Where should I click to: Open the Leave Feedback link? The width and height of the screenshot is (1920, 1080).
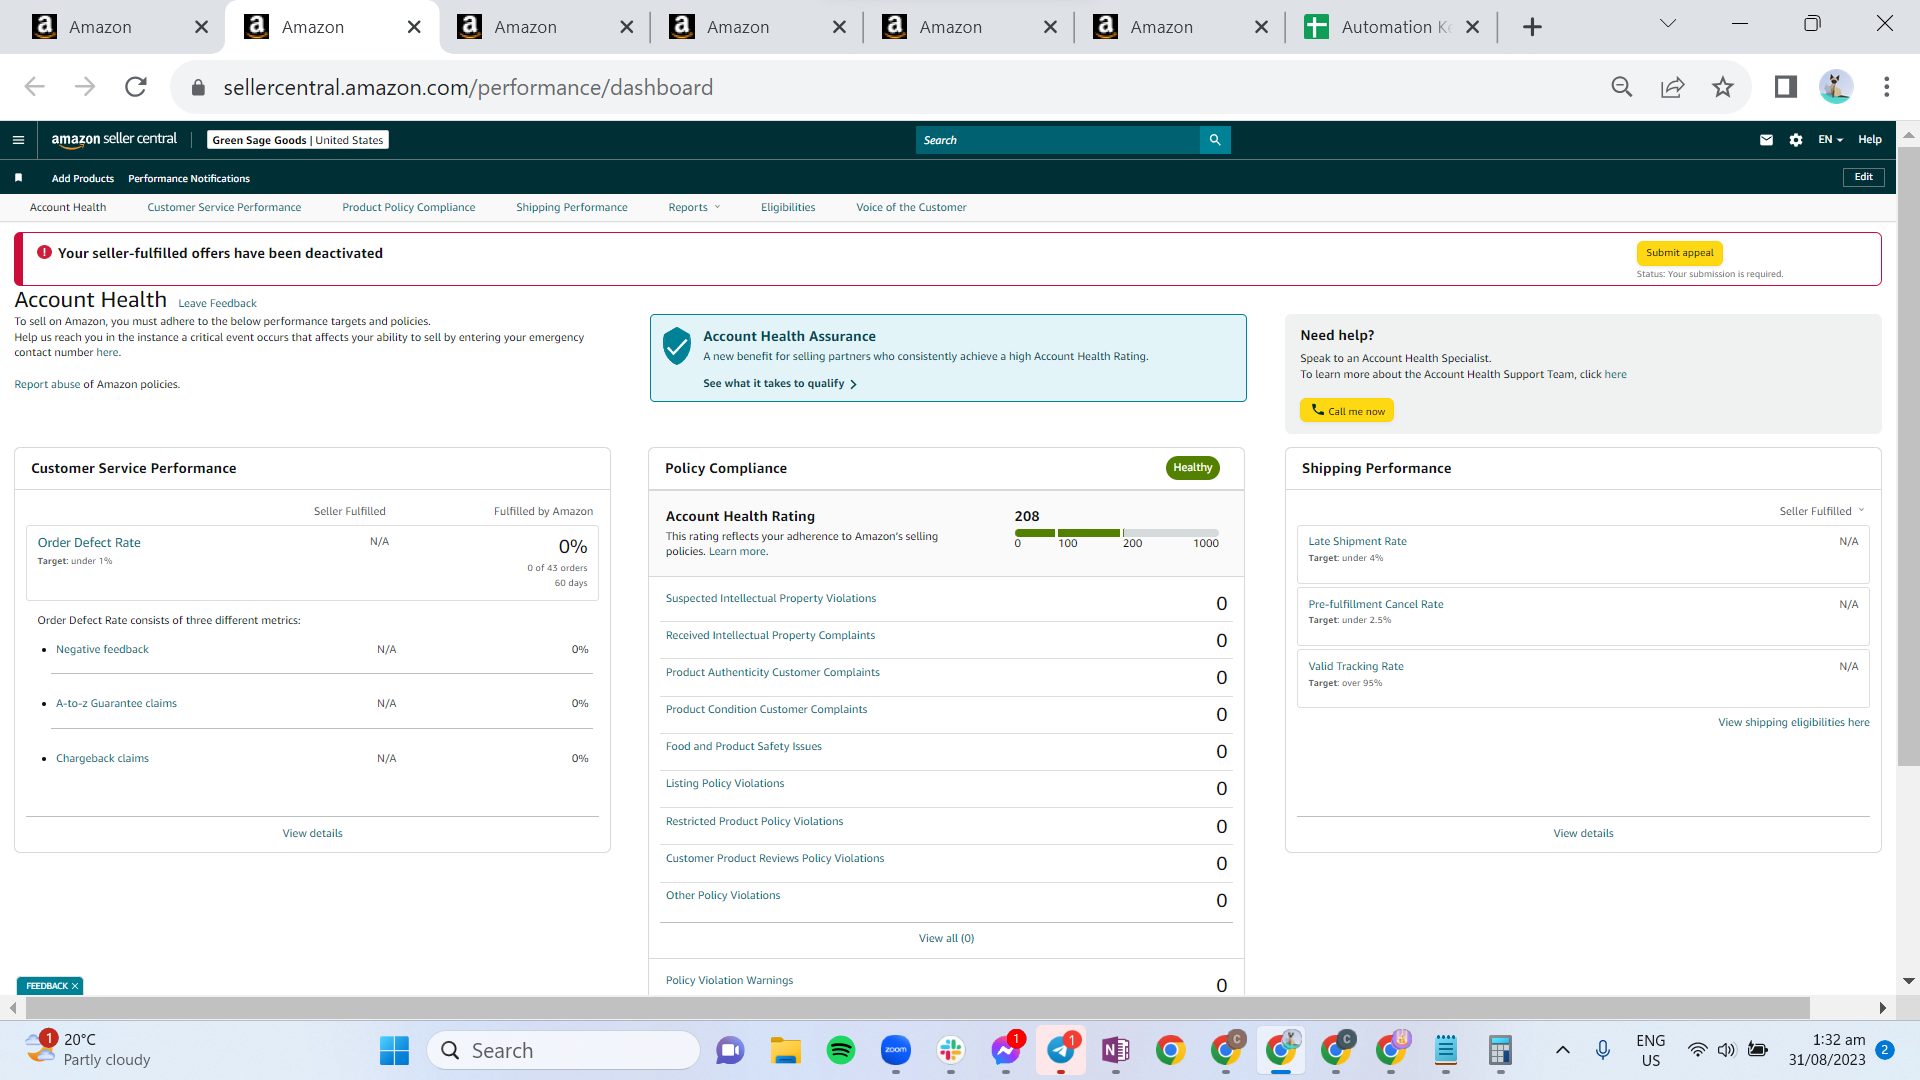coord(217,303)
